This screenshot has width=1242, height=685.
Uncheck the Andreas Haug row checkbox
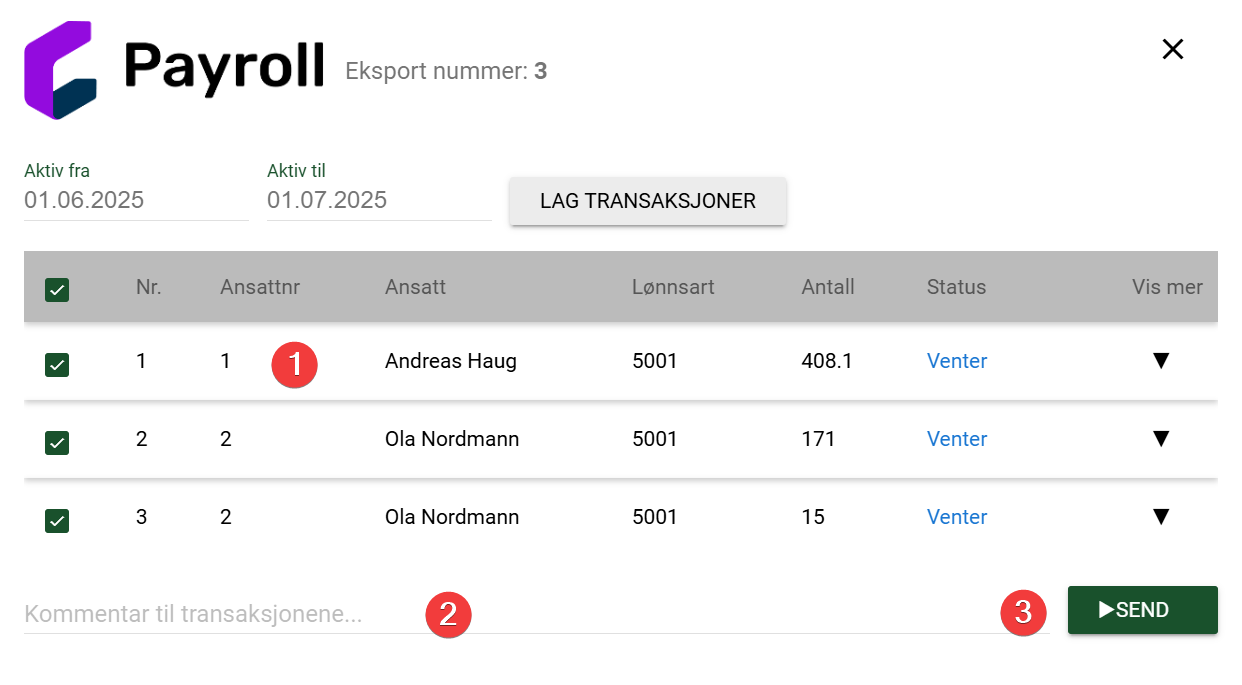pyautogui.click(x=57, y=365)
